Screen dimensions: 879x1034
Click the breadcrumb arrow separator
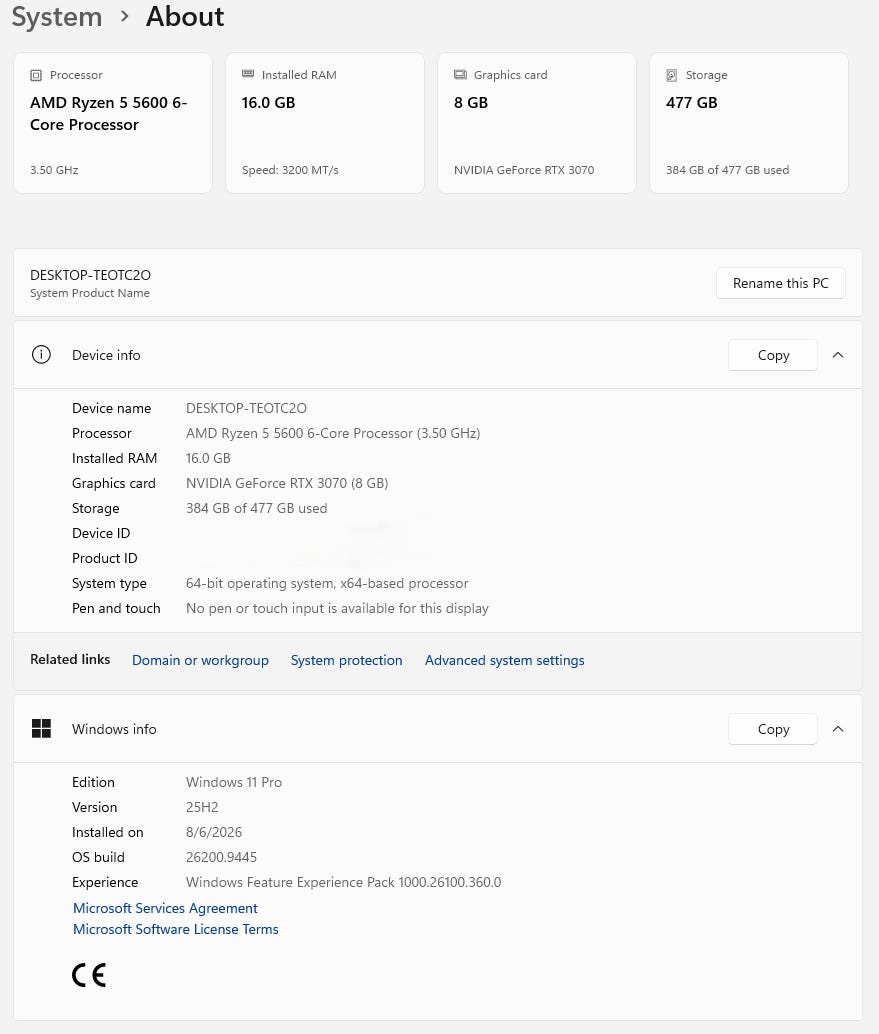pos(125,16)
